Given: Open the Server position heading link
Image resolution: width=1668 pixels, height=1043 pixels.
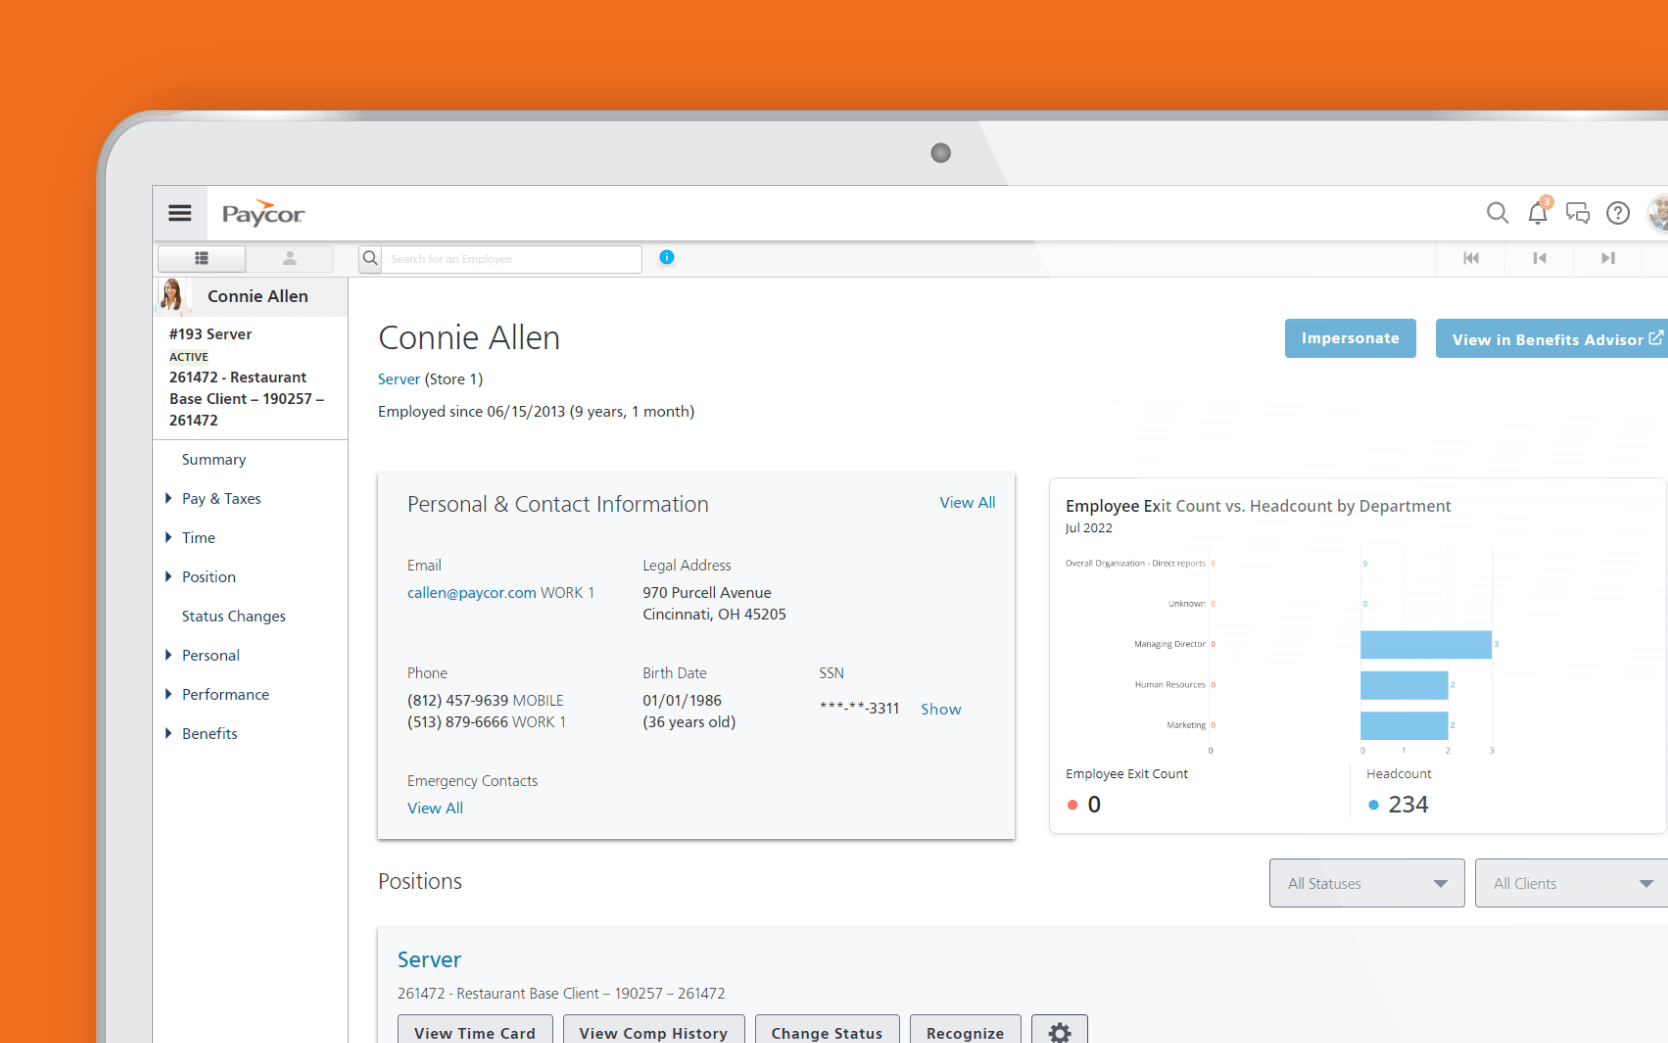Looking at the screenshot, I should coord(429,959).
